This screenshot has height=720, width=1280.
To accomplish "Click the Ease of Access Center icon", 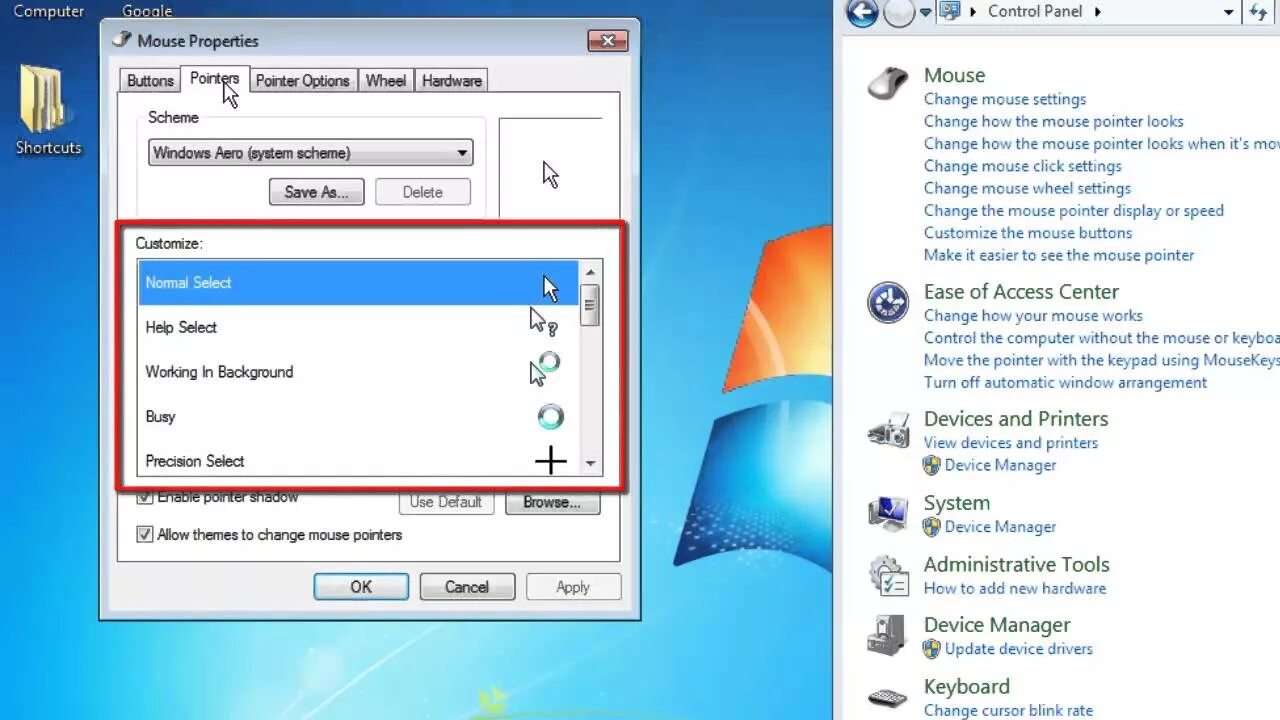I will 887,302.
